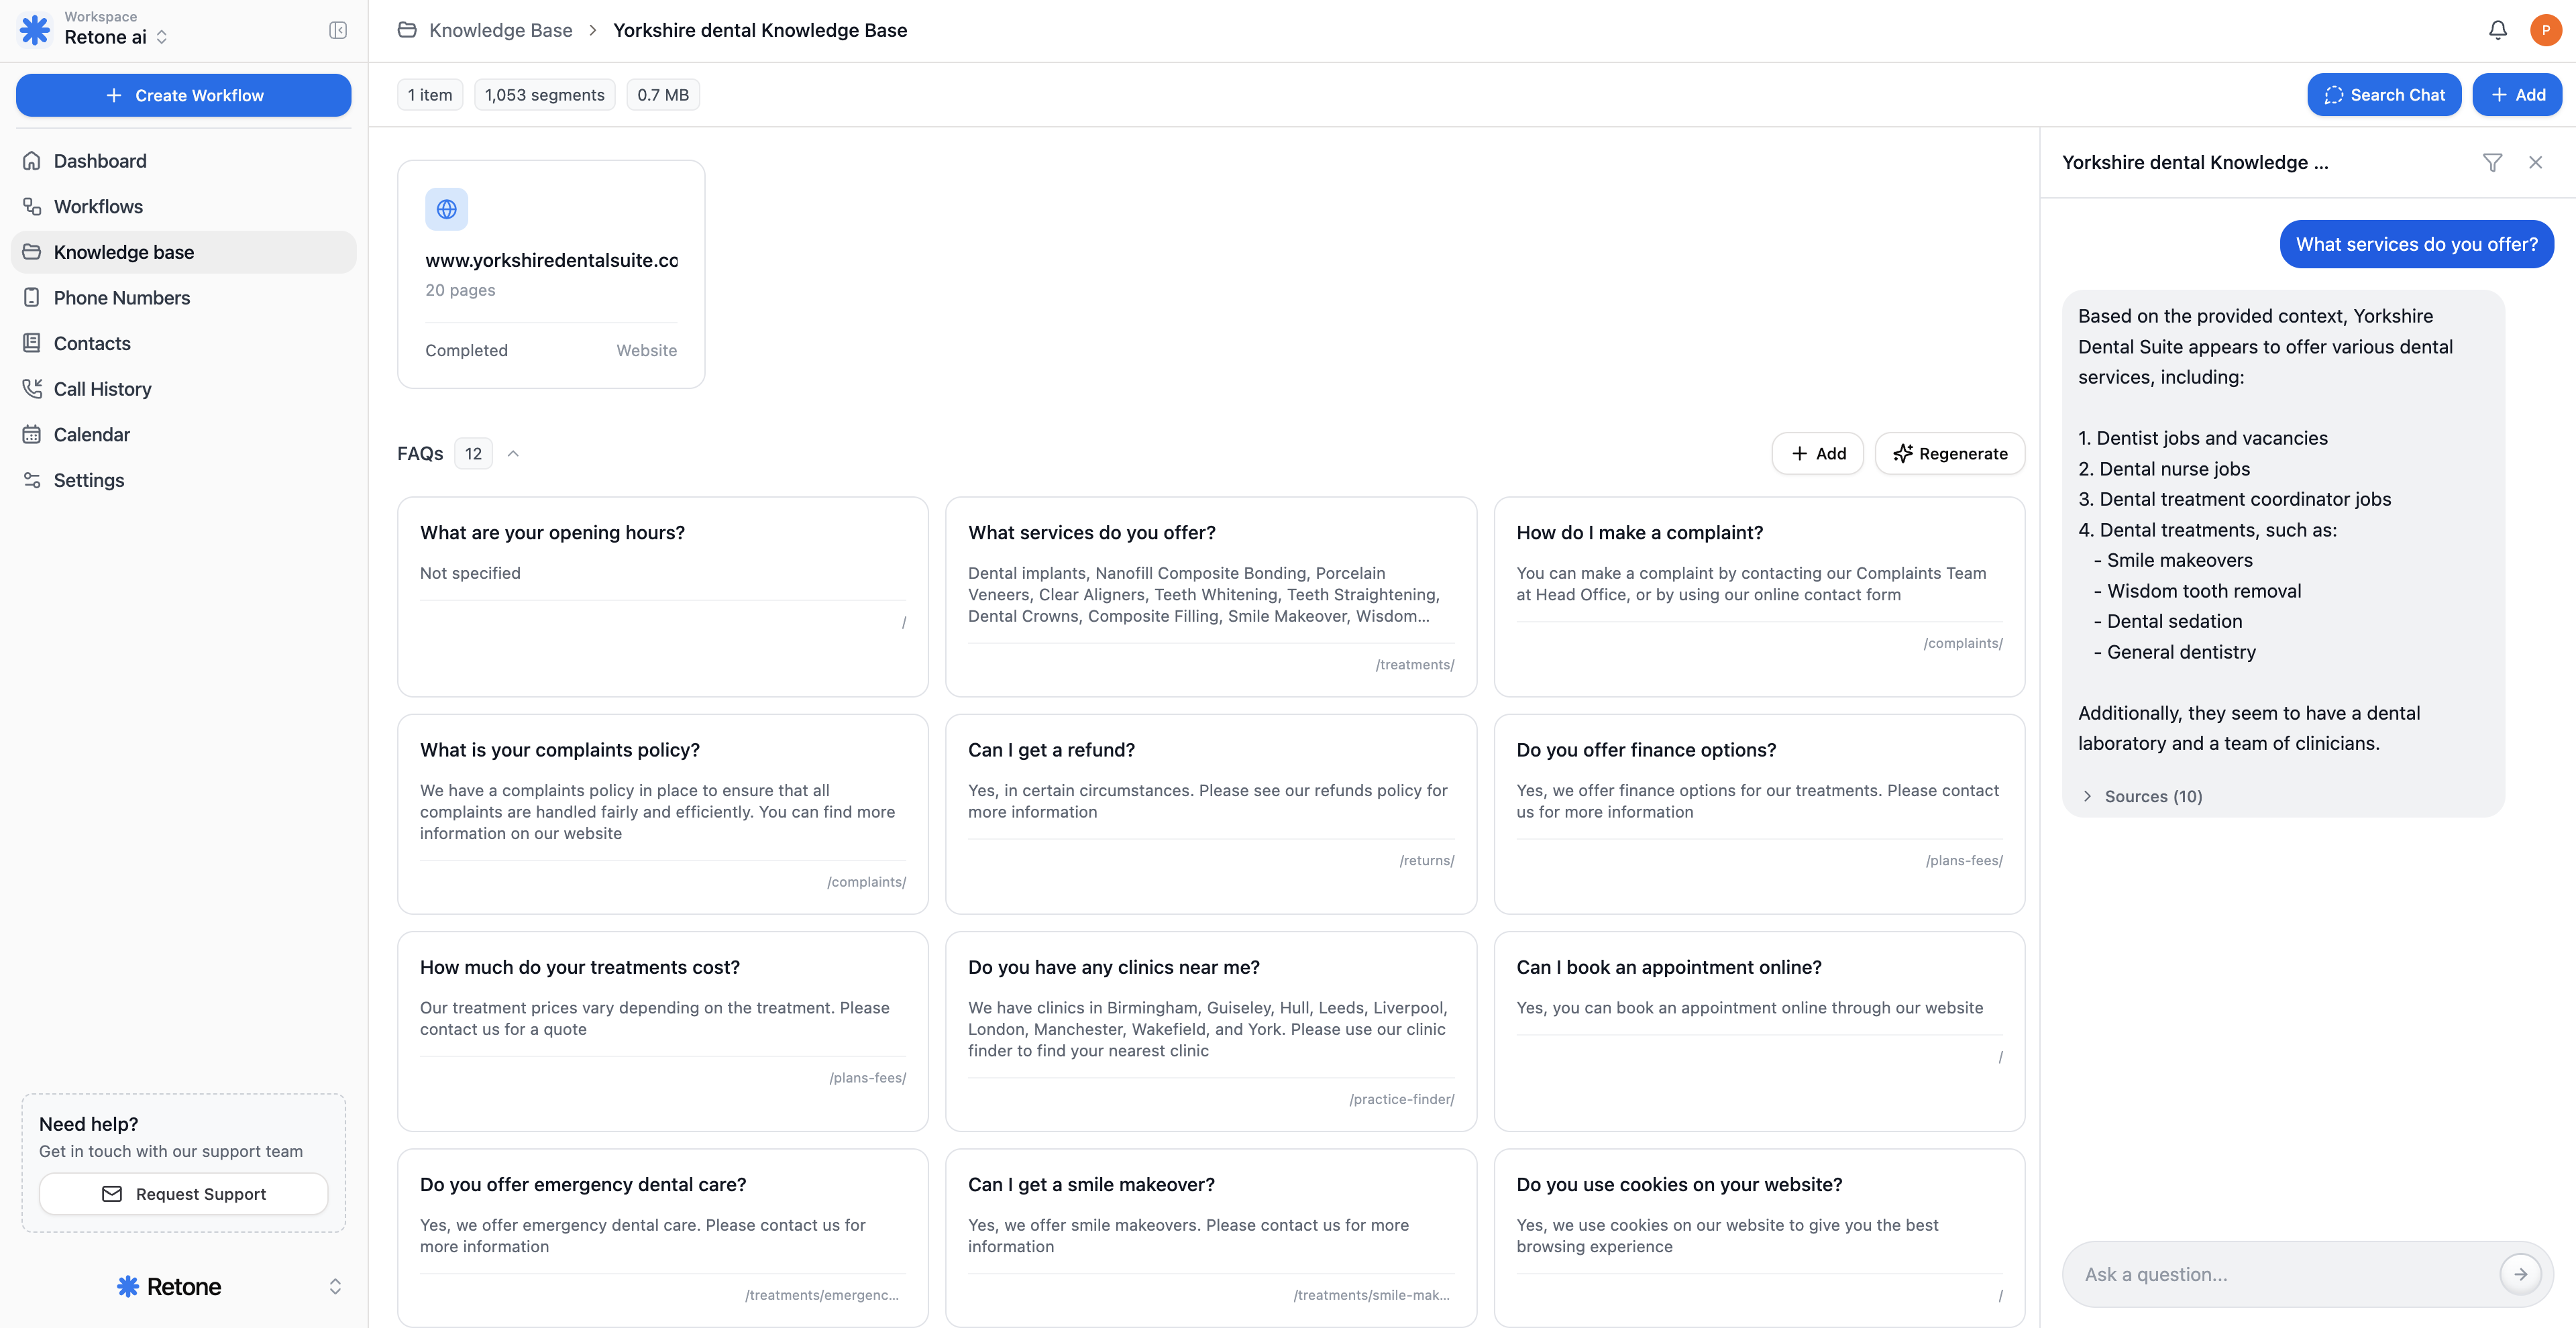Image resolution: width=2576 pixels, height=1328 pixels.
Task: Regenerate the FAQs
Action: (x=1948, y=453)
